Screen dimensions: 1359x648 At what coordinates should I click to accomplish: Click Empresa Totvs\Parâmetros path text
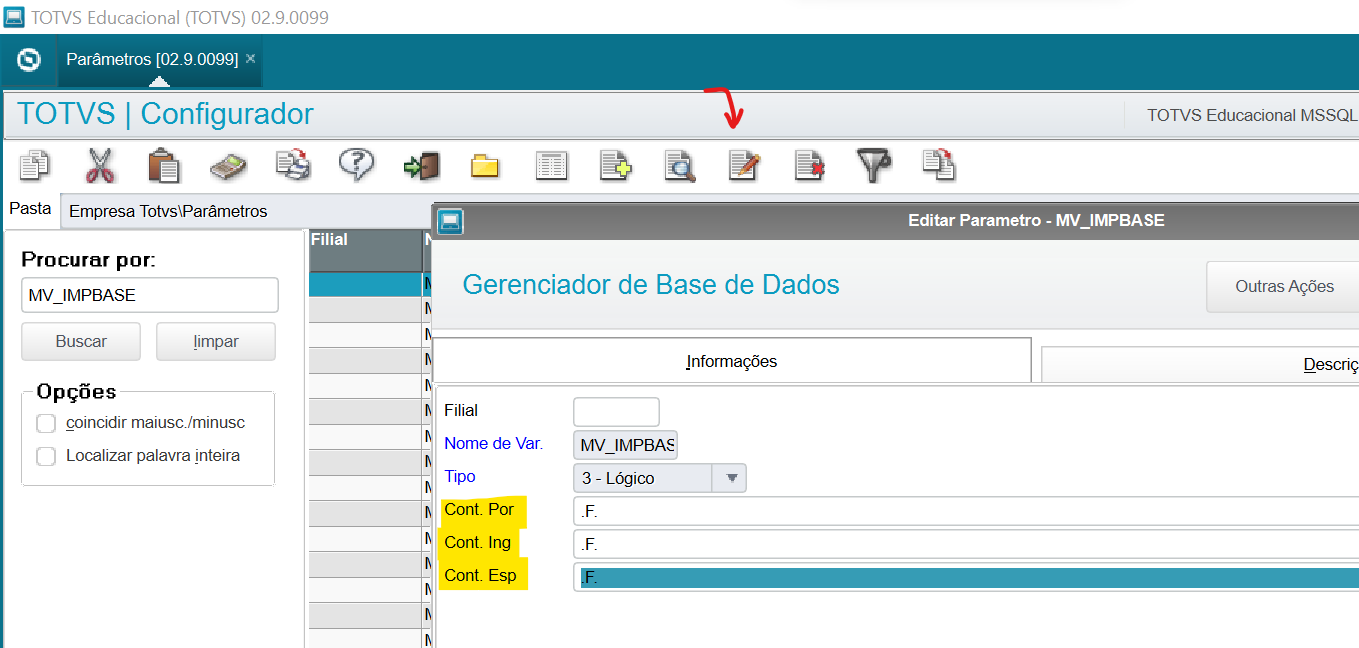click(x=168, y=211)
